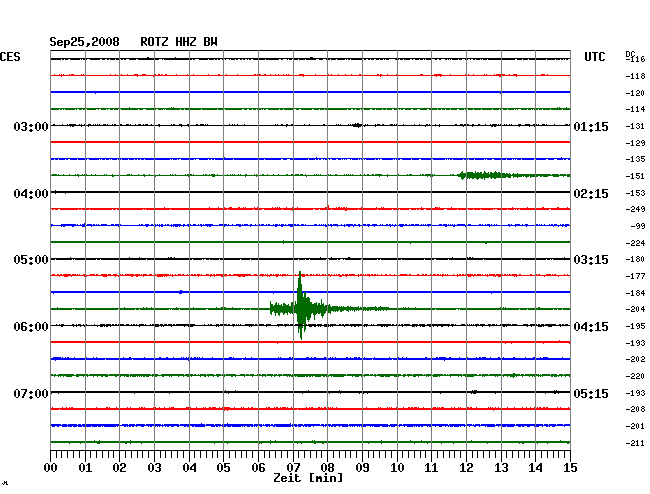Image resolution: width=650 pixels, height=494 pixels.
Task: Select DC offset value -118
Action: 635,76
